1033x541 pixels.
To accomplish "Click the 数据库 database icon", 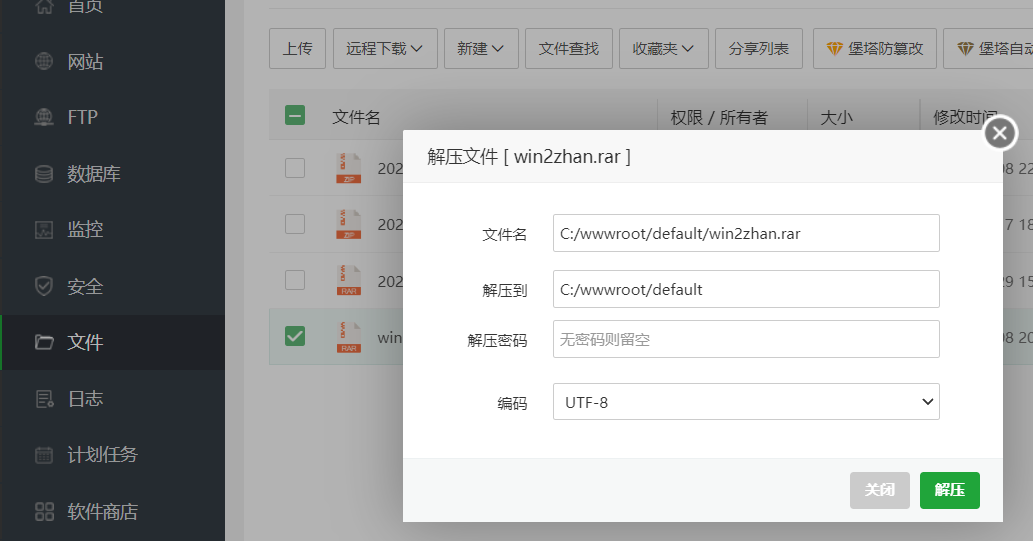I will pyautogui.click(x=44, y=174).
